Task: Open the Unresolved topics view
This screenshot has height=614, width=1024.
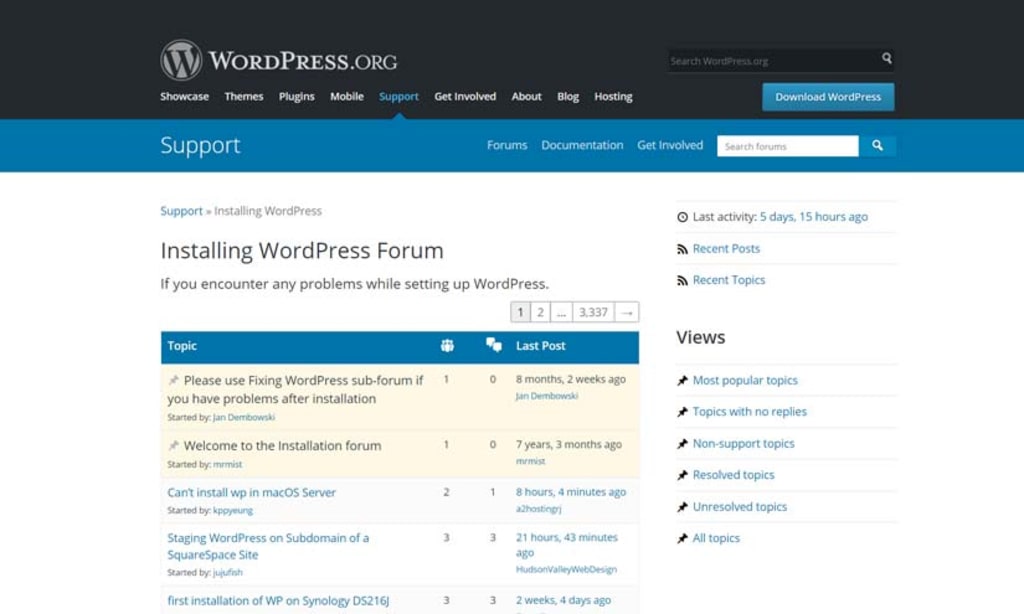Action: tap(740, 507)
